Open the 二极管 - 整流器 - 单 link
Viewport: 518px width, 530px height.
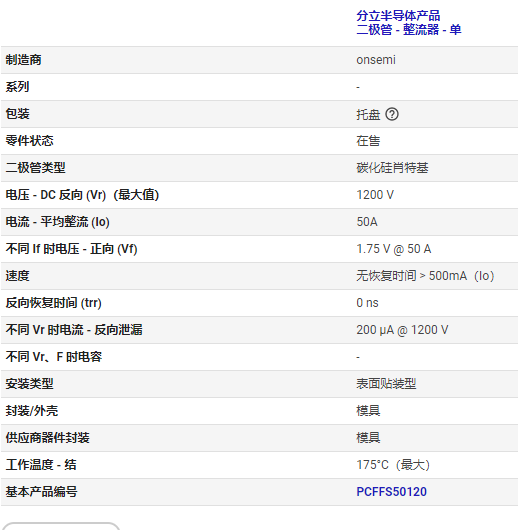(x=408, y=30)
